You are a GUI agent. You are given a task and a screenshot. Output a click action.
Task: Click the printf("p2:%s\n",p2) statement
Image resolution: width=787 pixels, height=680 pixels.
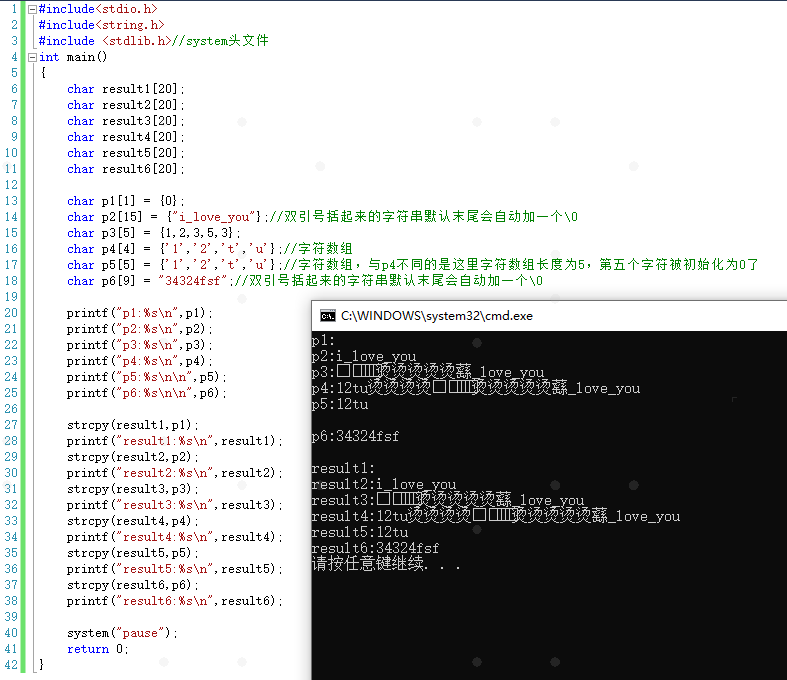coord(140,329)
